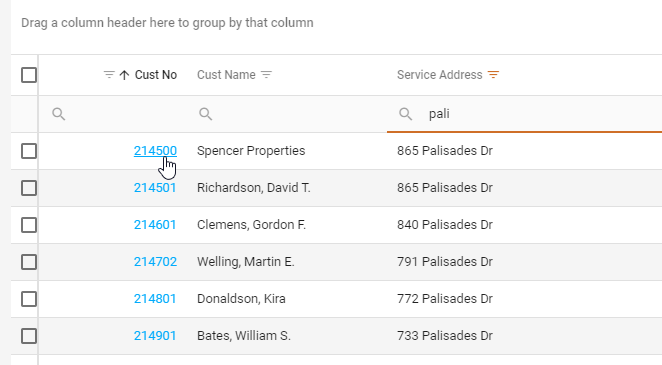Open customer link 214901
Viewport: 662px width, 365px height.
pos(155,336)
